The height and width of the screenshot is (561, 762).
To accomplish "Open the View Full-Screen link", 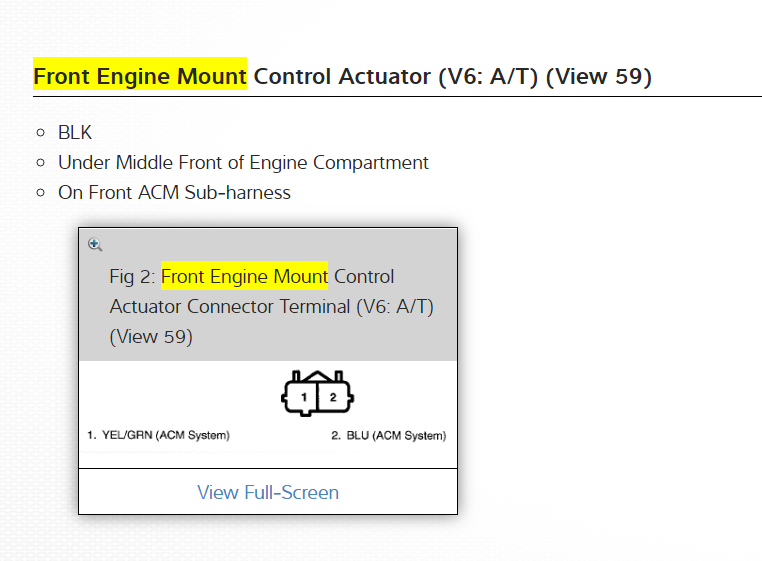I will click(x=268, y=492).
